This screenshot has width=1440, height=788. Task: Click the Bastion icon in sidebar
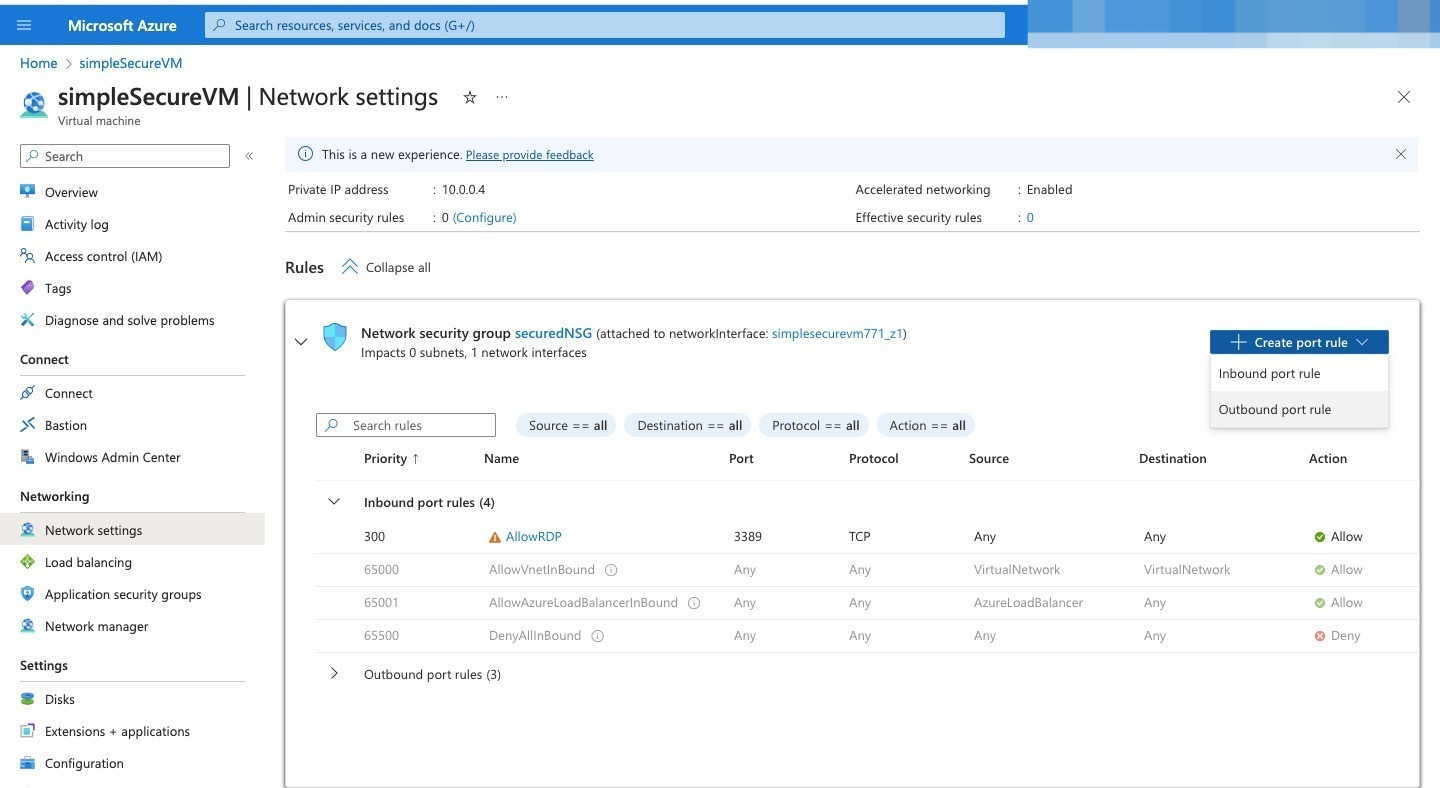point(28,425)
